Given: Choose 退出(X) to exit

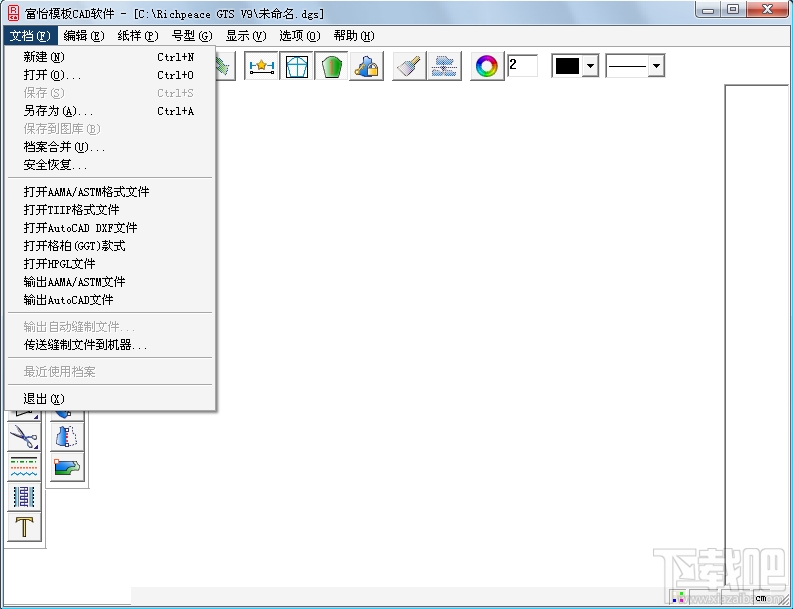Looking at the screenshot, I should (x=110, y=399).
